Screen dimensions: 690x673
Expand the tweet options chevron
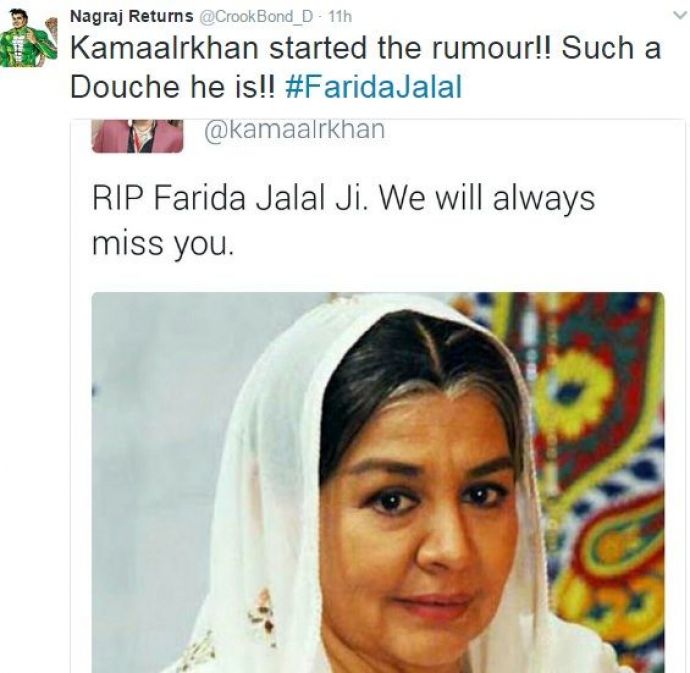680,15
